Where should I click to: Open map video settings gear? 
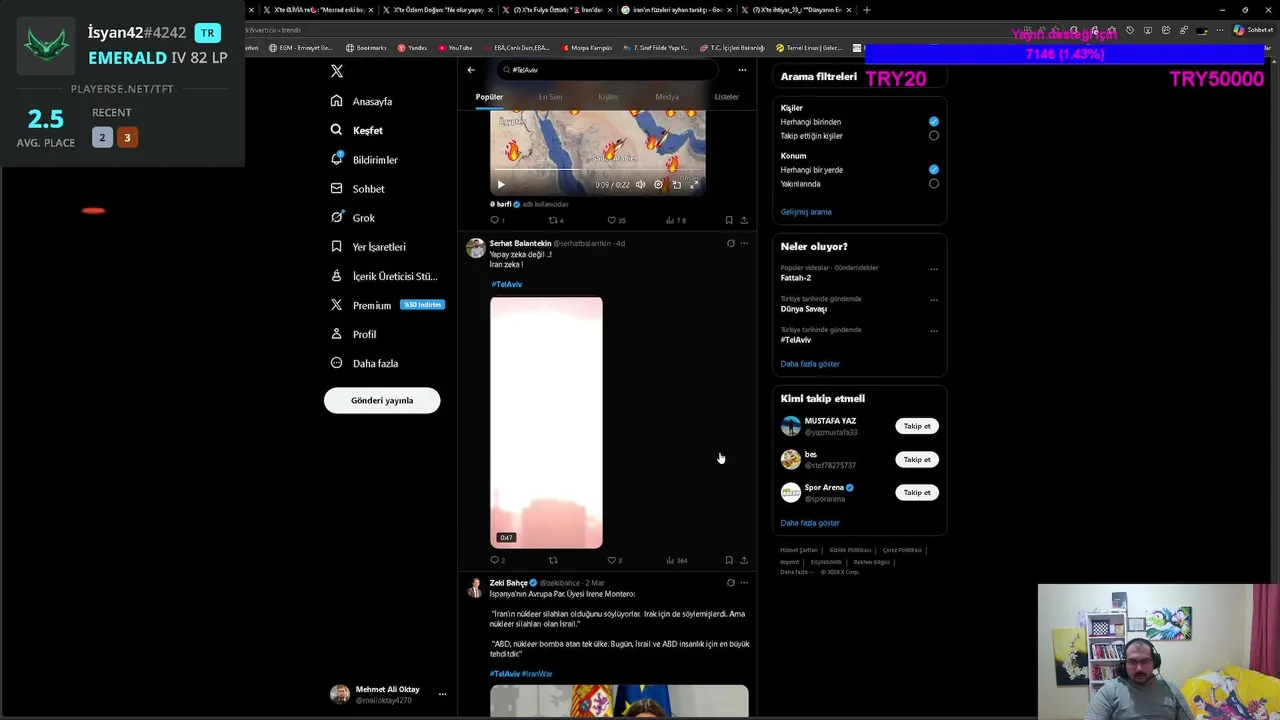pos(658,184)
